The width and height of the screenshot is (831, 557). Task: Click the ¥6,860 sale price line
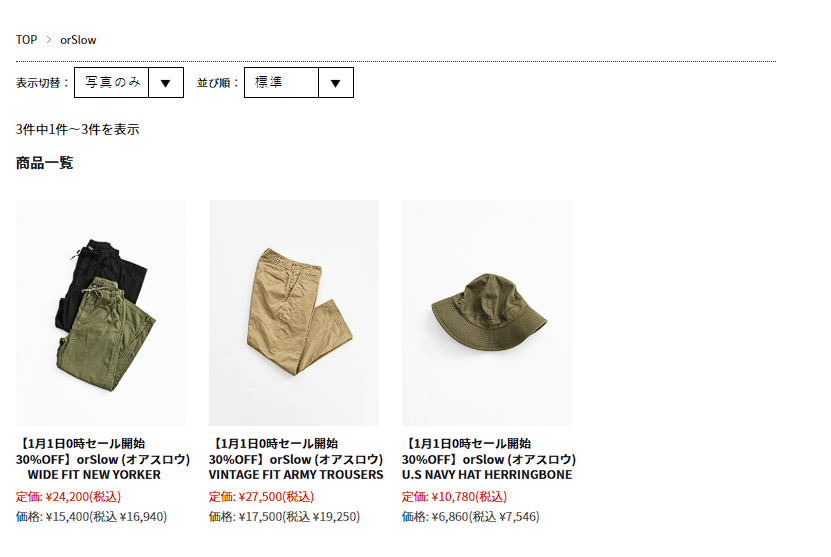[471, 517]
